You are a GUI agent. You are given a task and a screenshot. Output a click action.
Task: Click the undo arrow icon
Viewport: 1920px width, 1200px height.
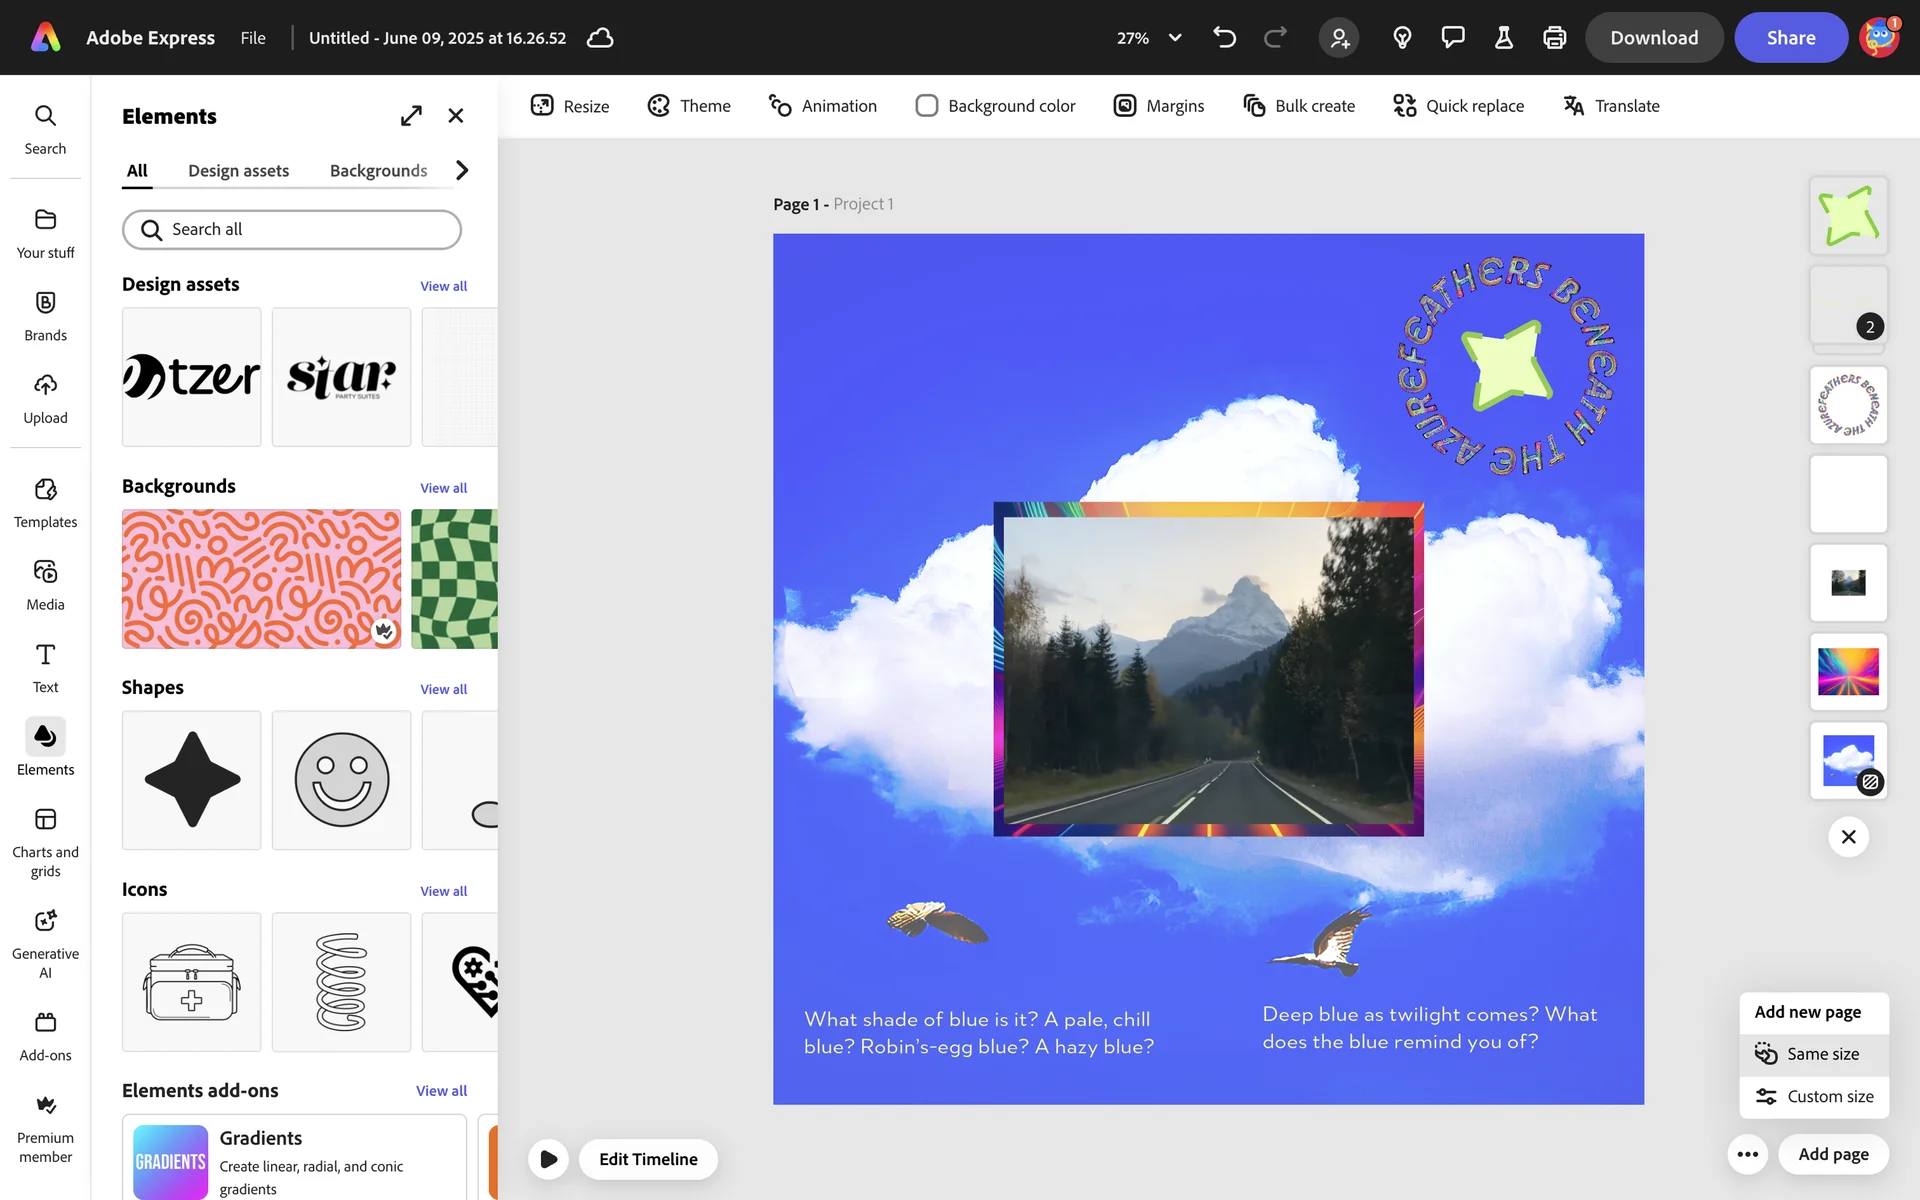click(x=1224, y=38)
